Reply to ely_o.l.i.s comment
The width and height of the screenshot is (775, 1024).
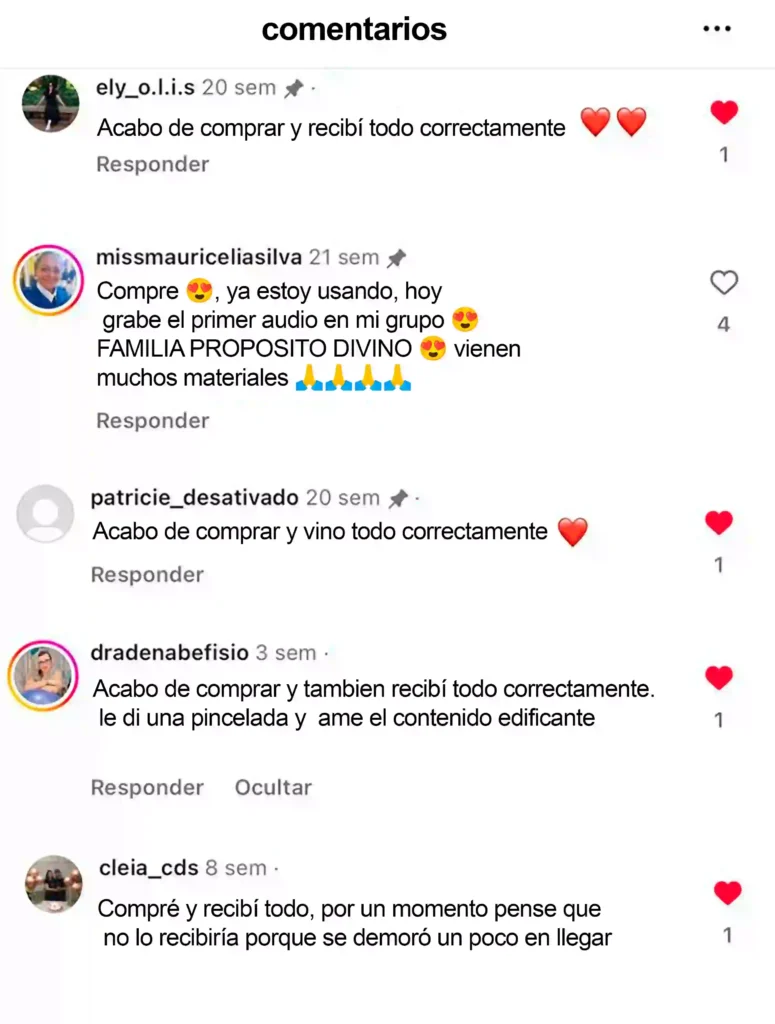(153, 164)
